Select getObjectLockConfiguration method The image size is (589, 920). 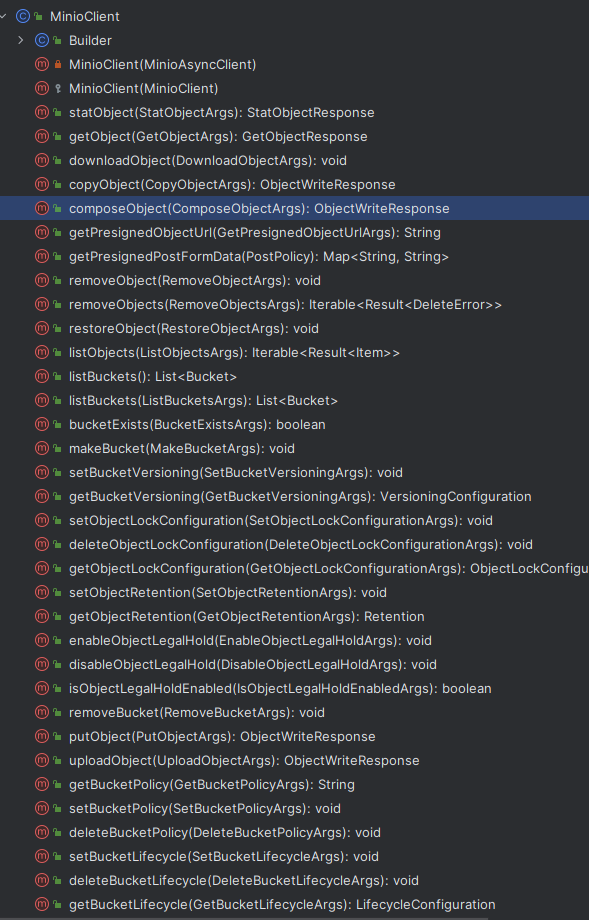pos(329,570)
